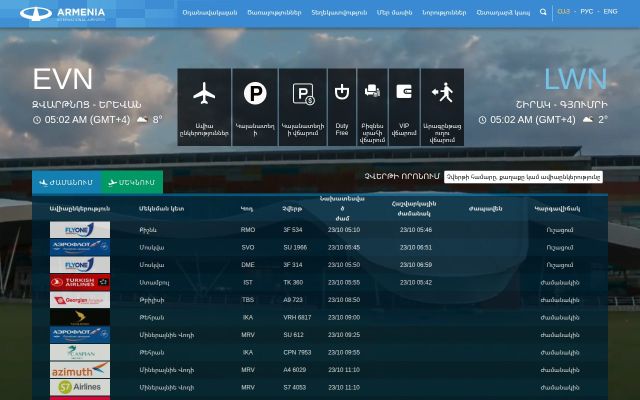Viewport: 640px width, 400px height.
Task: Click estimated time 23/10 05:46
Action: click(x=416, y=230)
